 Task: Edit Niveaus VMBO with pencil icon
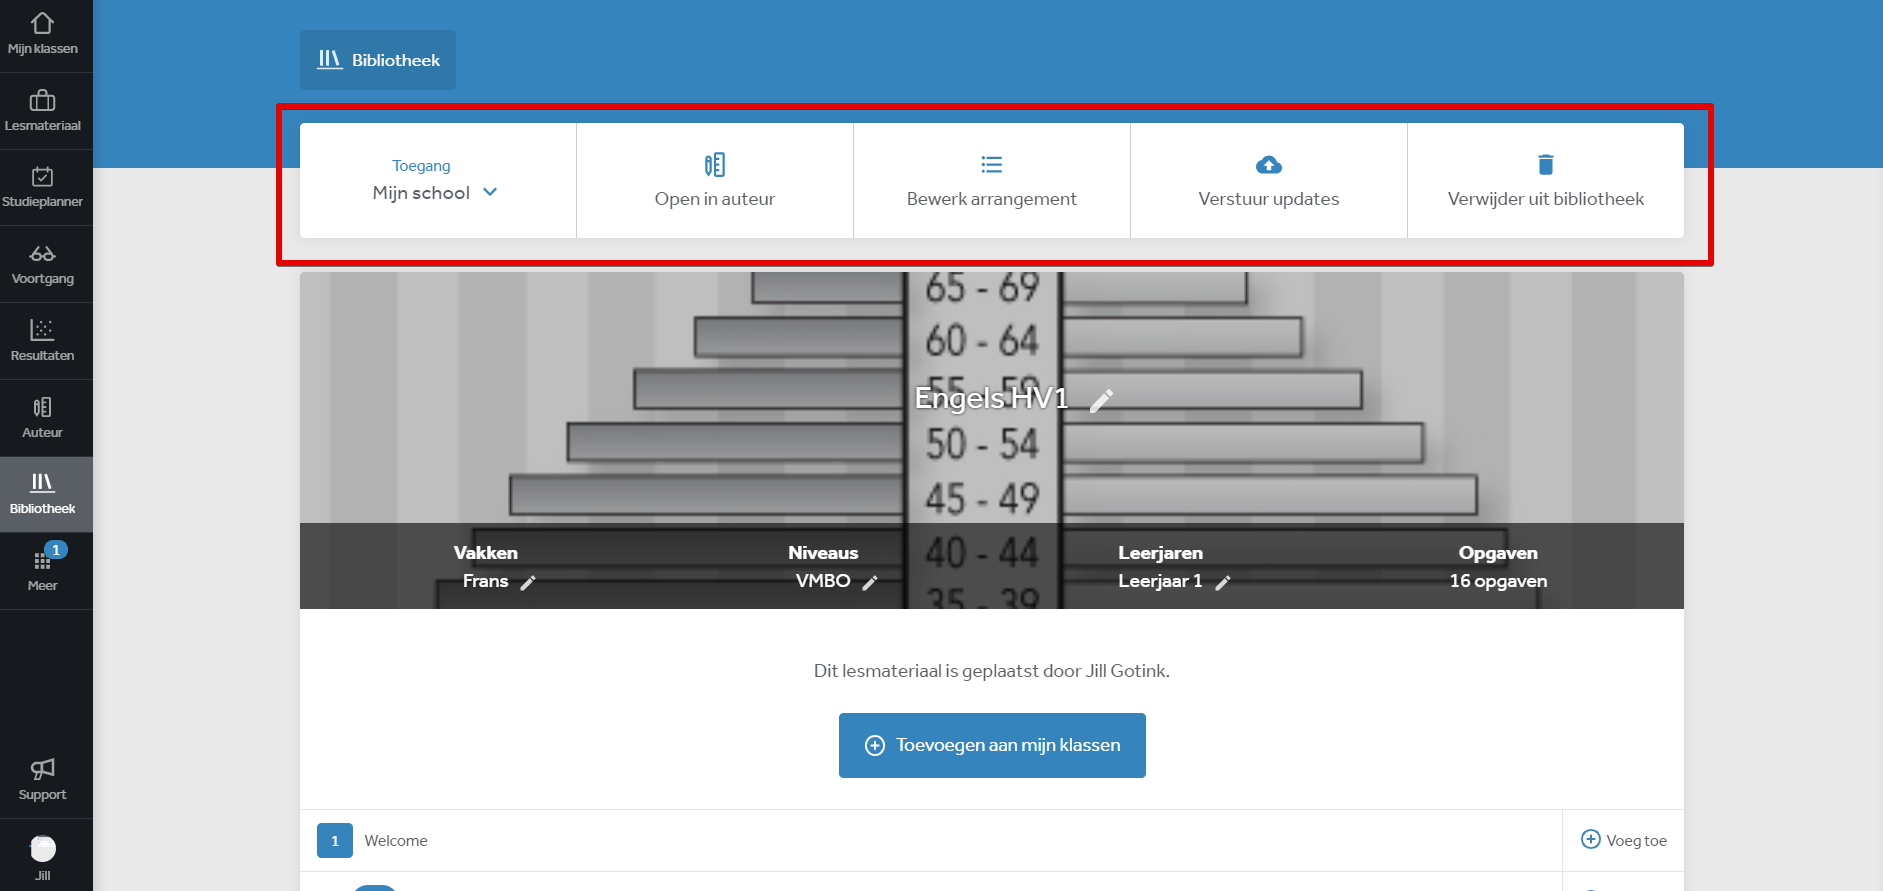coord(870,582)
